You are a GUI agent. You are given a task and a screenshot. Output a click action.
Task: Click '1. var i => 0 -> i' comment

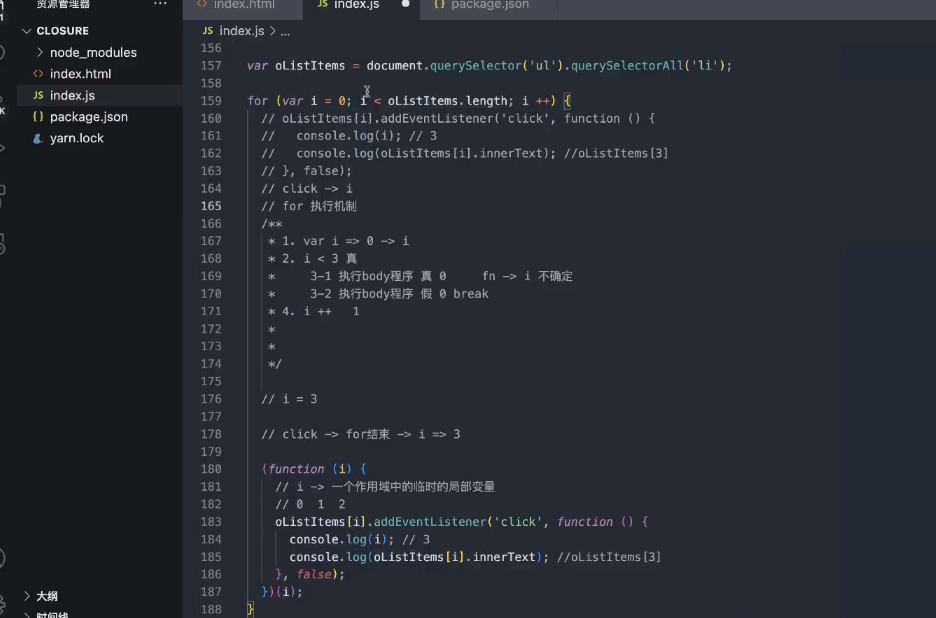coord(345,241)
